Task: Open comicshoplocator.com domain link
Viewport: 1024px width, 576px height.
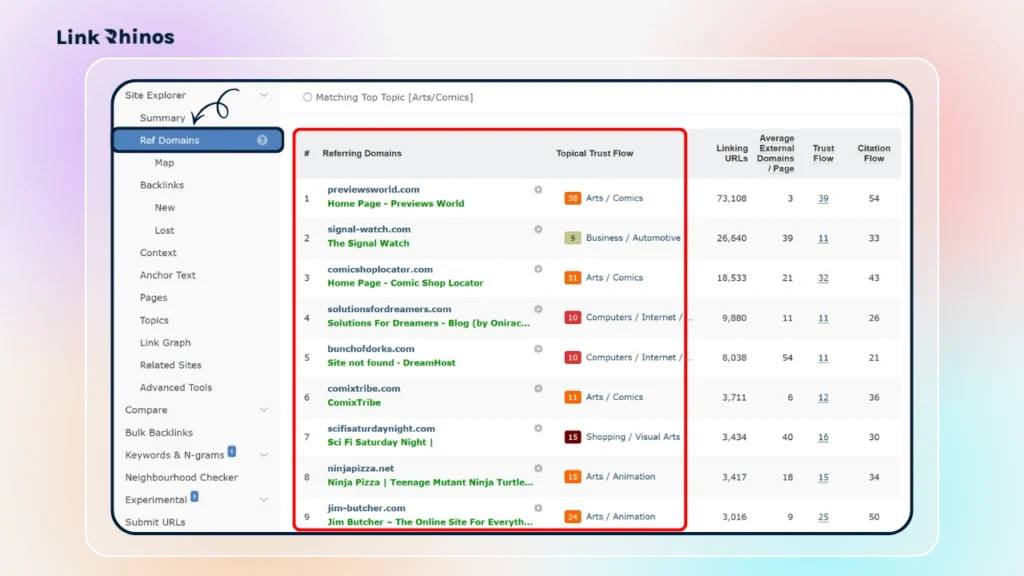Action: point(380,269)
